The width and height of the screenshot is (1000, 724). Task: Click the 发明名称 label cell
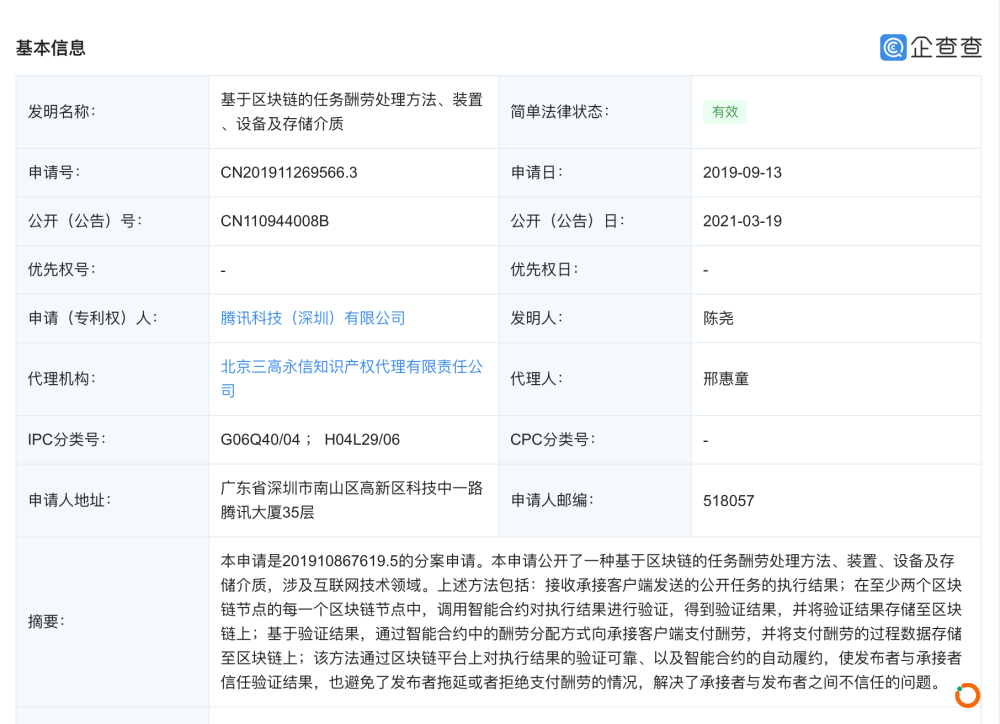113,112
